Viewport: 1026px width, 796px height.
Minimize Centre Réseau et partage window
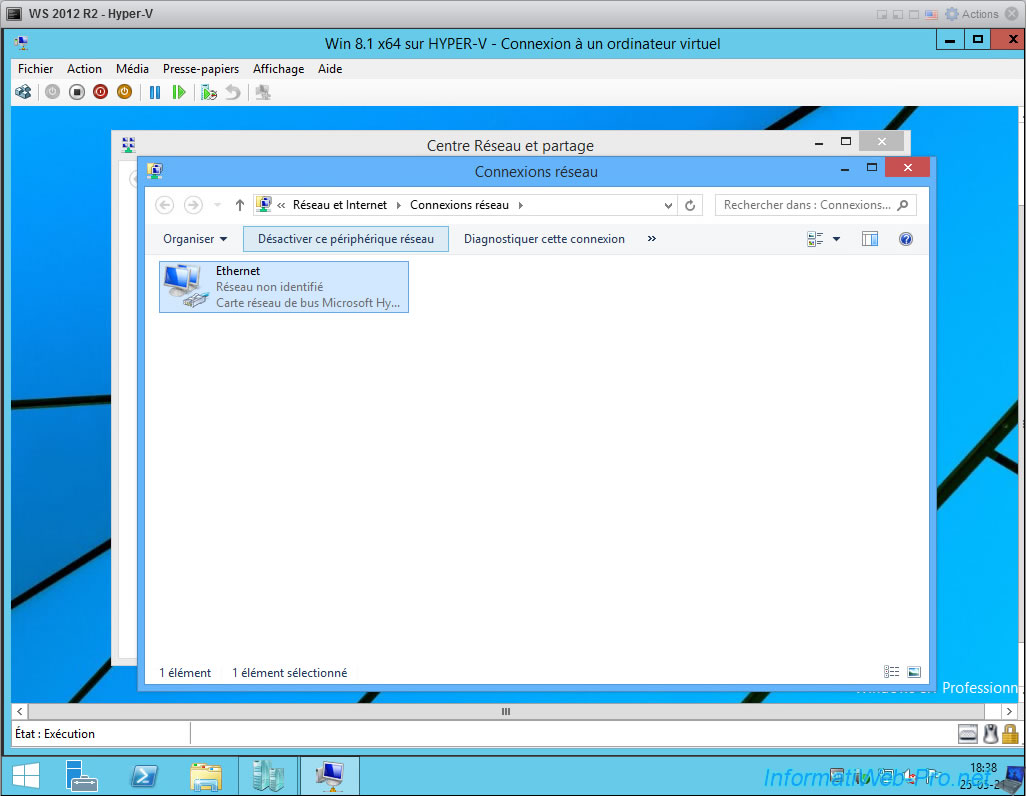pyautogui.click(x=819, y=142)
